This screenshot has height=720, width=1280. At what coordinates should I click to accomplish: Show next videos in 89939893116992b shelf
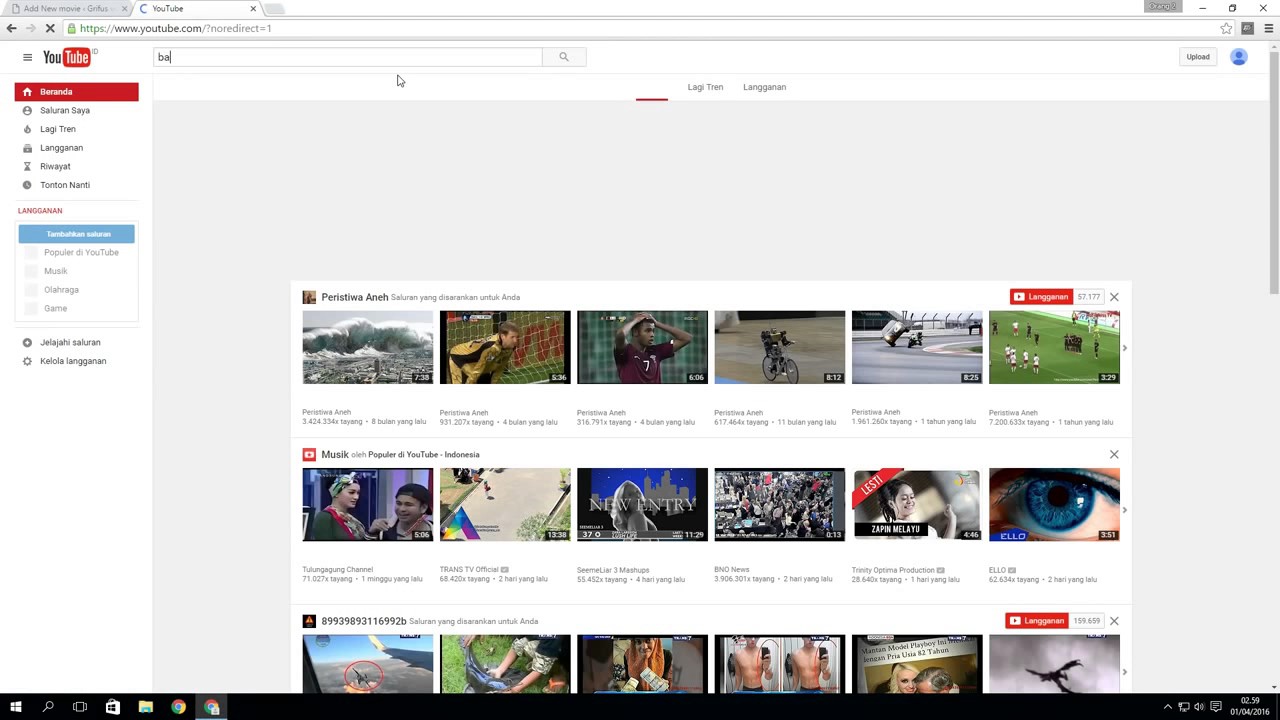coord(1125,672)
